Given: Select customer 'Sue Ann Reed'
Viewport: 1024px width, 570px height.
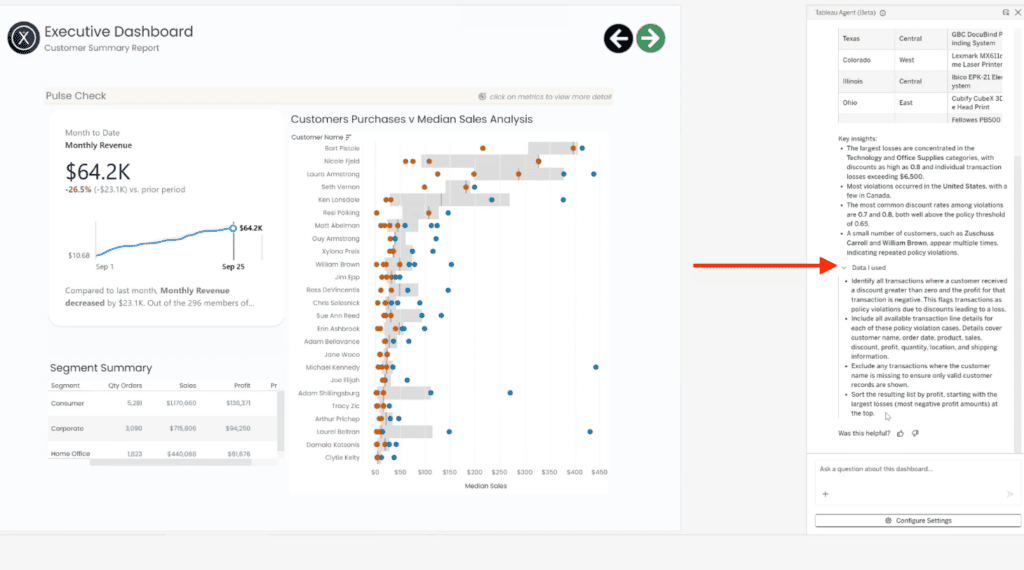Looking at the screenshot, I should 338,316.
